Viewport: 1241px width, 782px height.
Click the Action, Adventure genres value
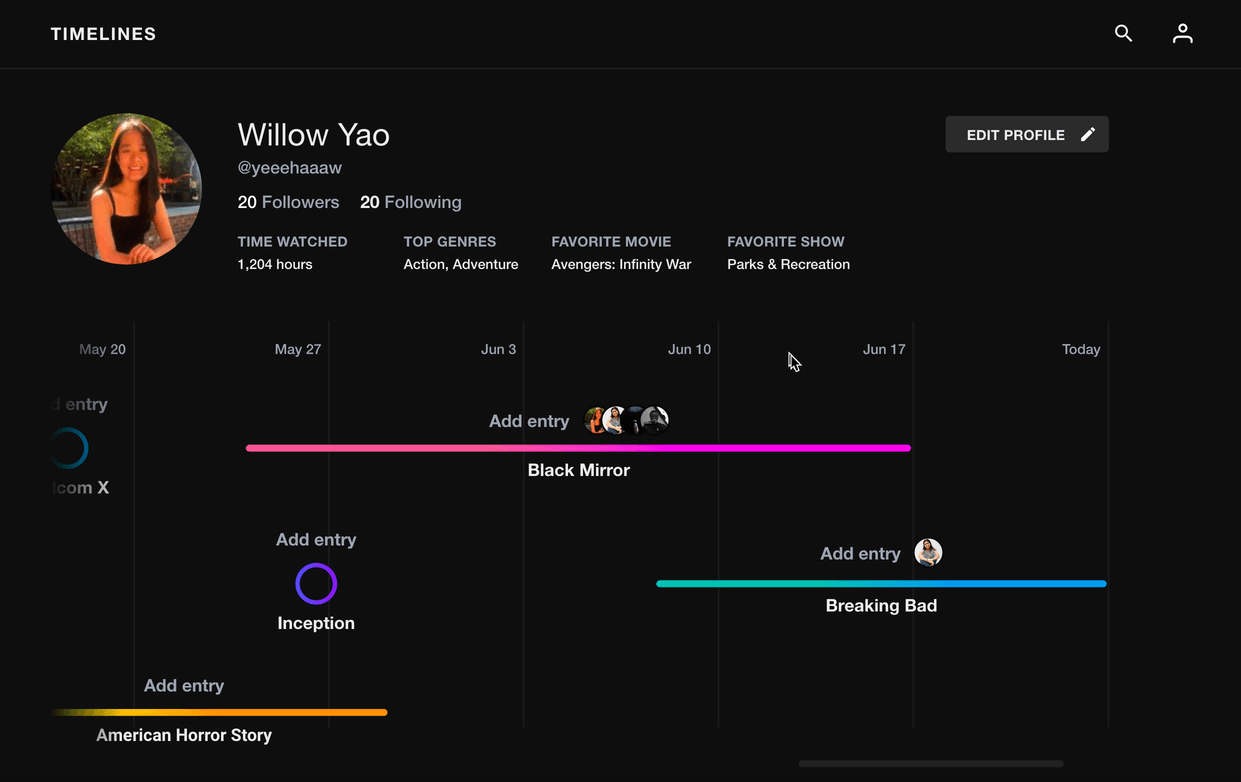click(461, 265)
